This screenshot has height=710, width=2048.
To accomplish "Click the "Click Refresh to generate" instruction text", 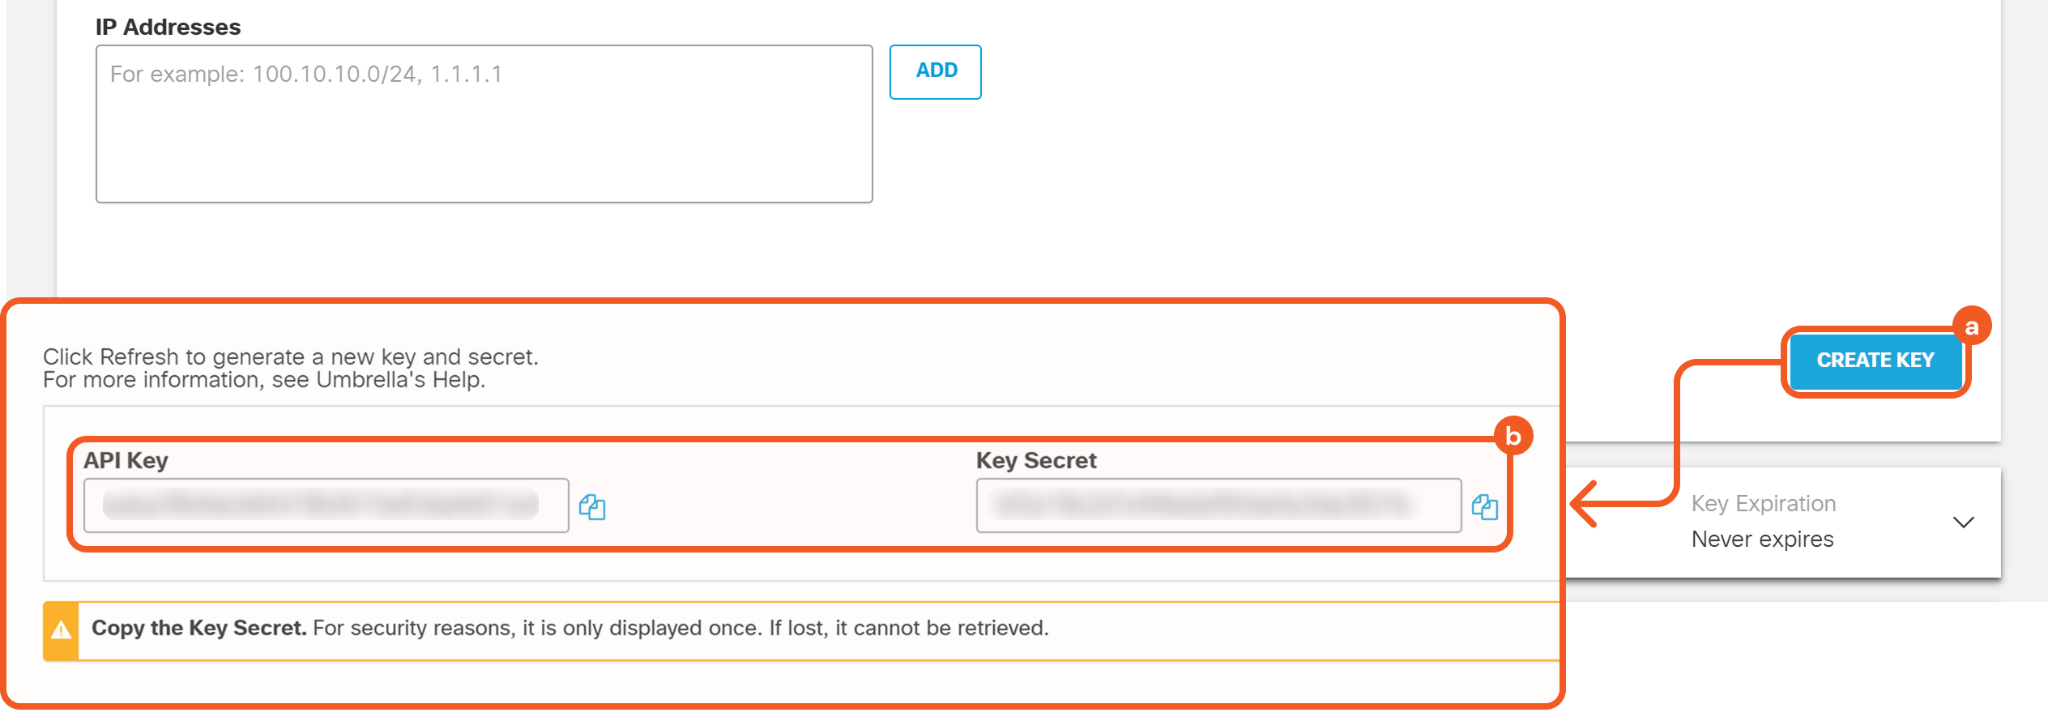I will (290, 357).
